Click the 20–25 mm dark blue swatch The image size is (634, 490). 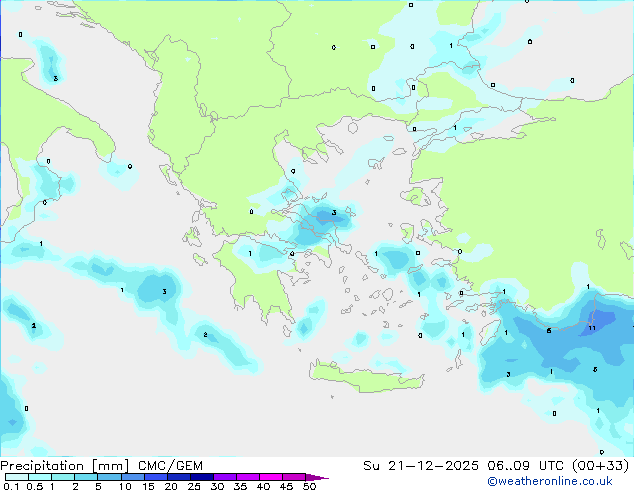point(179,477)
